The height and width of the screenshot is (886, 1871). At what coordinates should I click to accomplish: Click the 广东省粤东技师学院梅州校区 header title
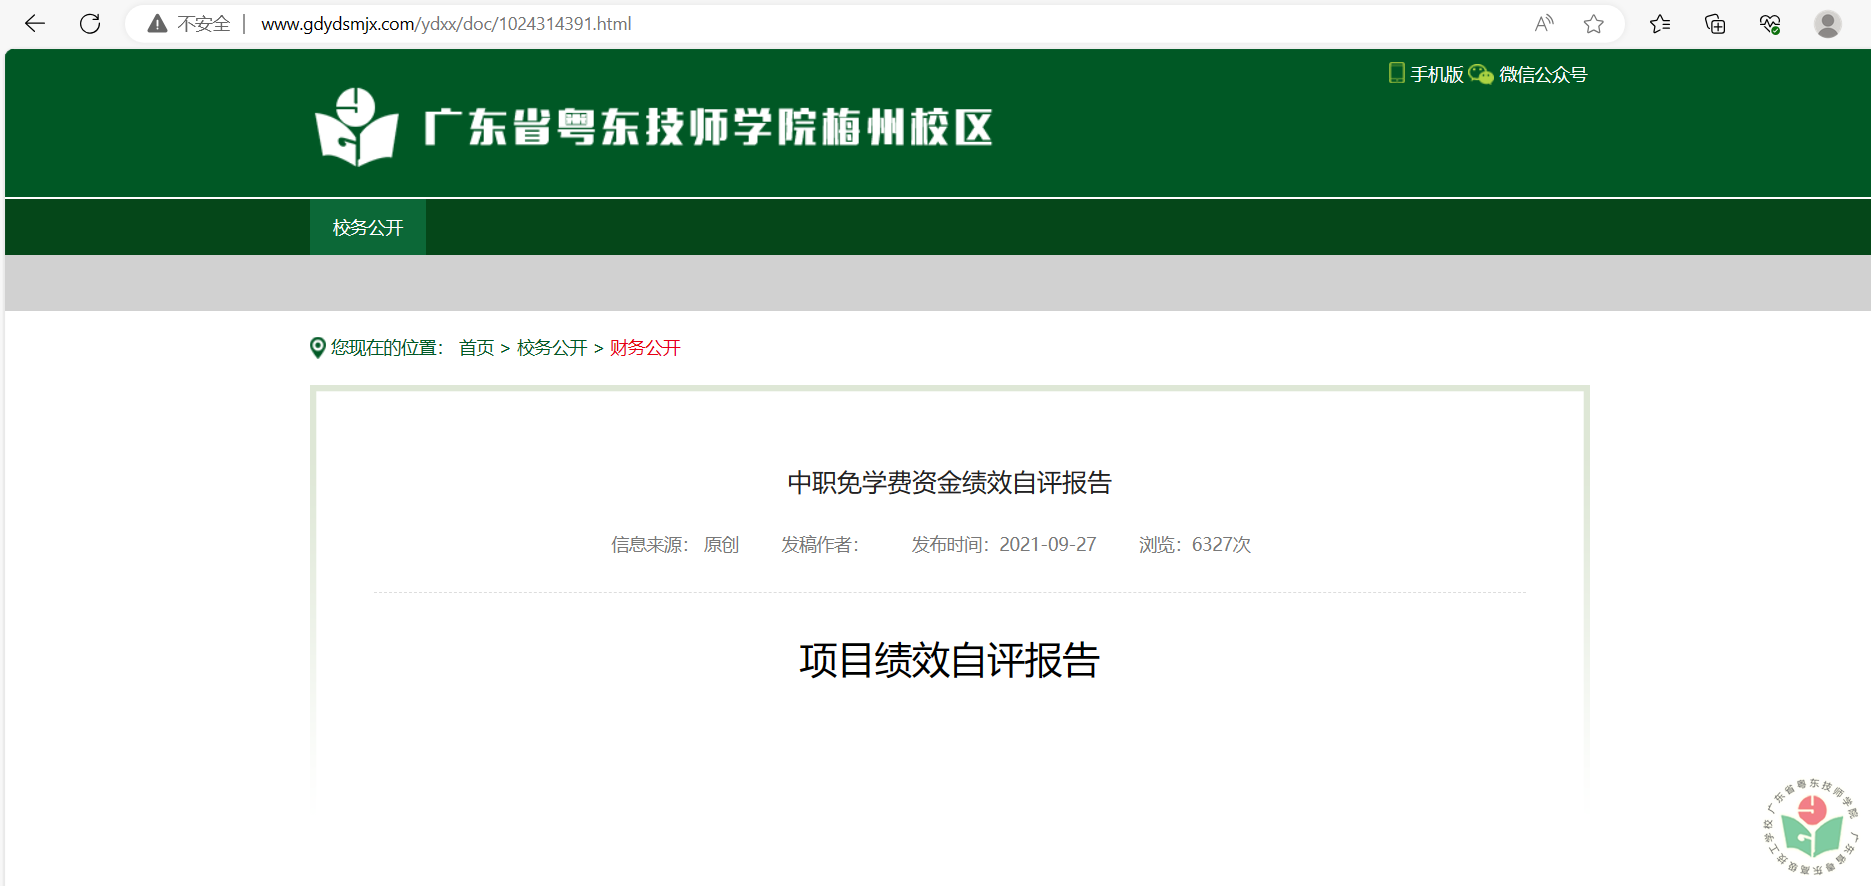pyautogui.click(x=708, y=128)
